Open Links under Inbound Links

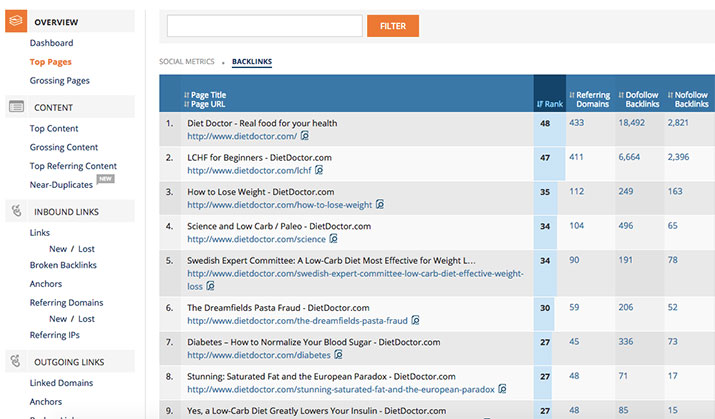tap(40, 233)
